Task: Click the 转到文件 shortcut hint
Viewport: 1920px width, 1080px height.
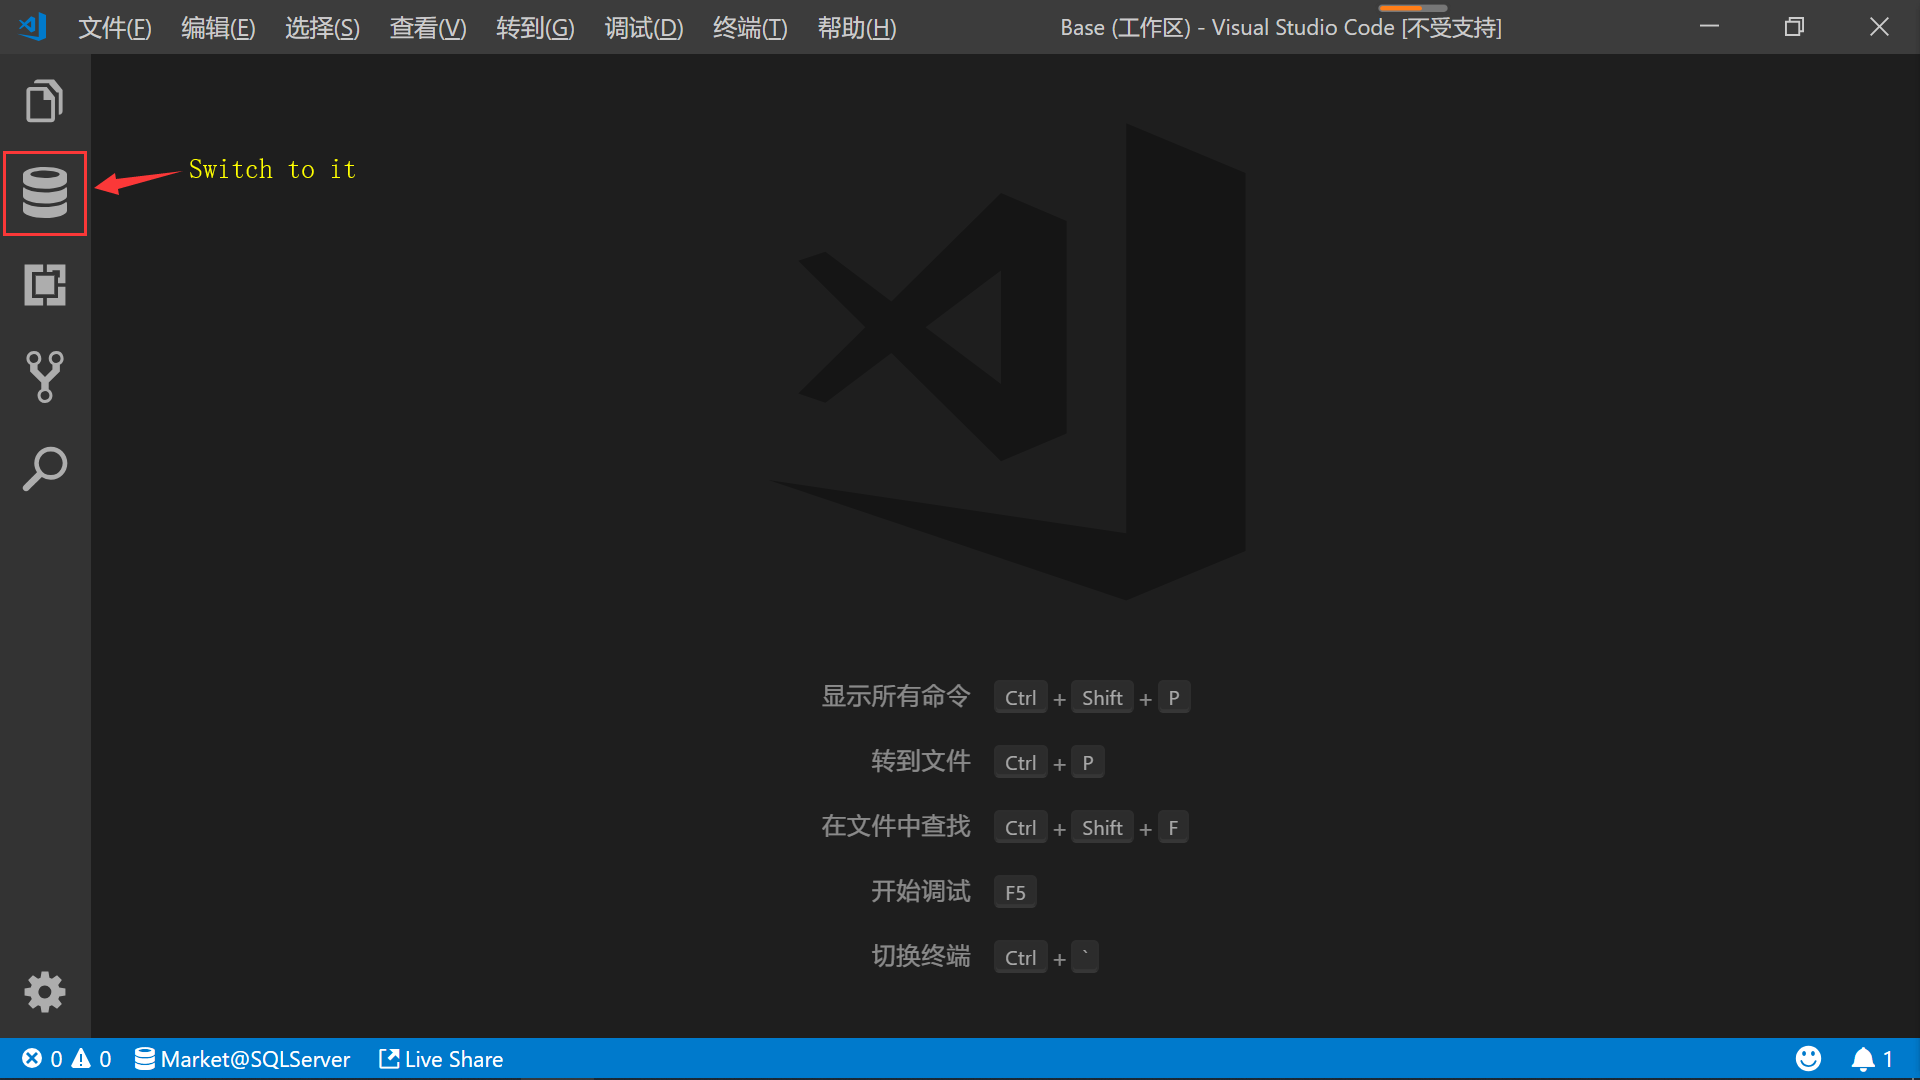Action: pos(921,761)
